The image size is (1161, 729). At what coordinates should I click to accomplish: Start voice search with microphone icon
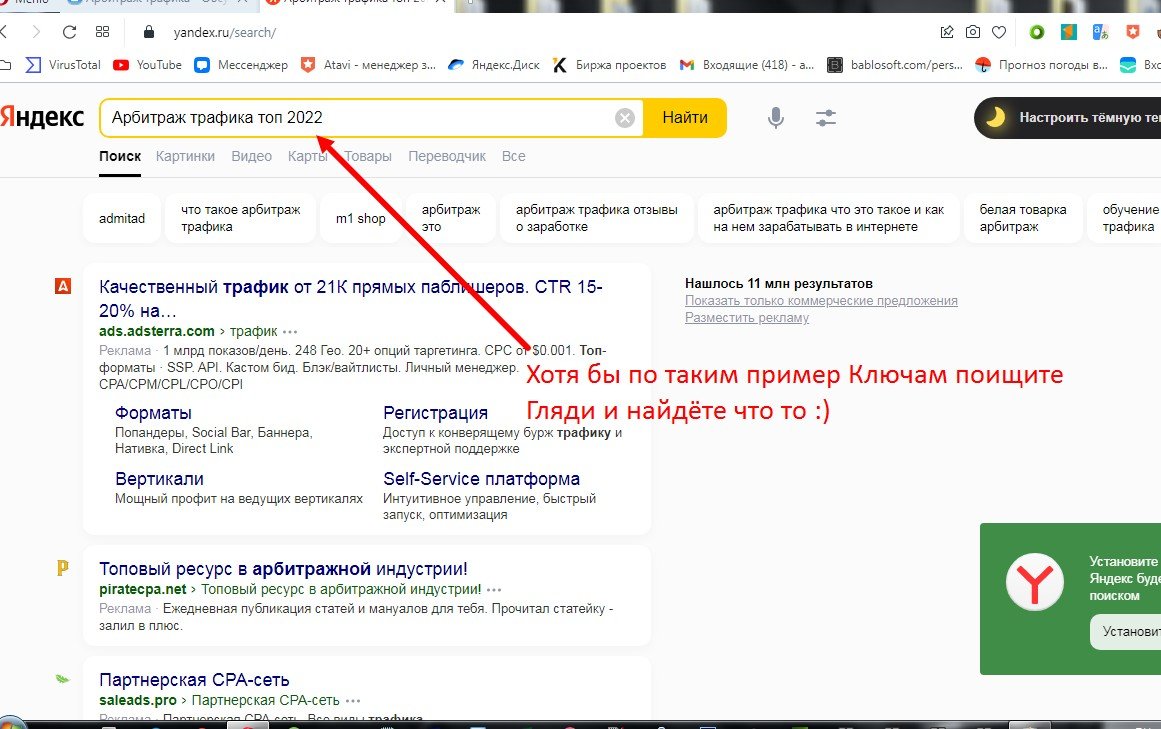click(775, 118)
